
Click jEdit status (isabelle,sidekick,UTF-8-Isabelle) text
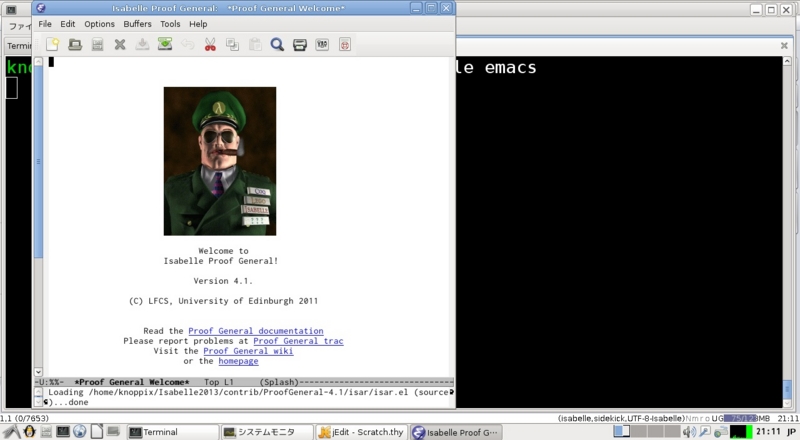tap(621, 419)
